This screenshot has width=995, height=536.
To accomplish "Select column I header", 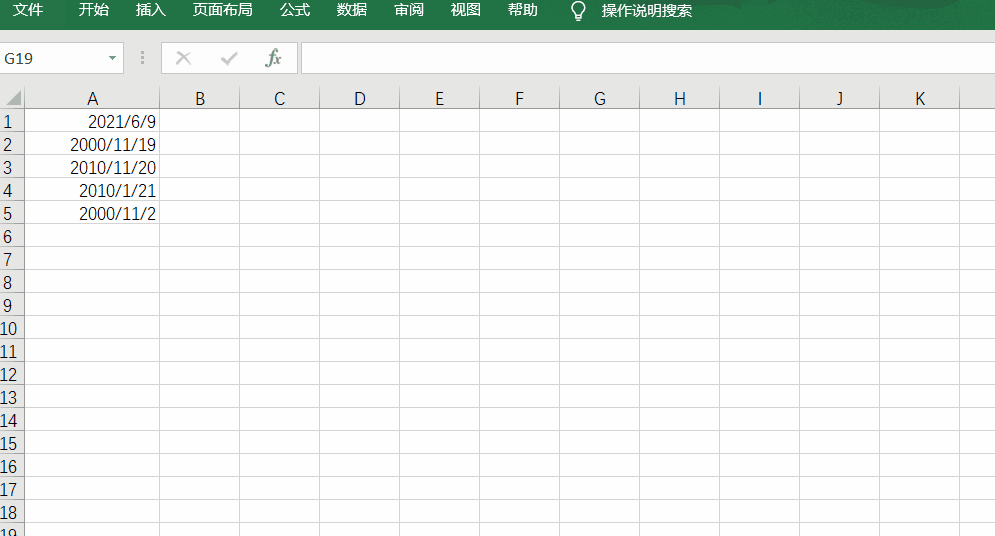I will click(760, 98).
